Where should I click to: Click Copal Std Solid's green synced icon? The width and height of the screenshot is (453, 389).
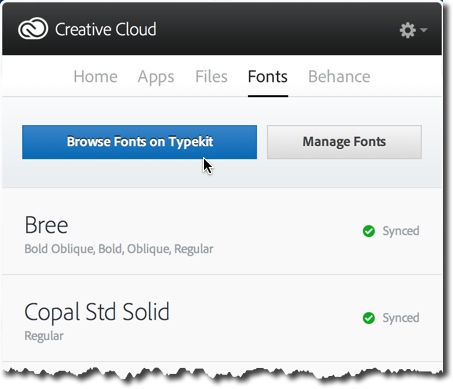[369, 318]
